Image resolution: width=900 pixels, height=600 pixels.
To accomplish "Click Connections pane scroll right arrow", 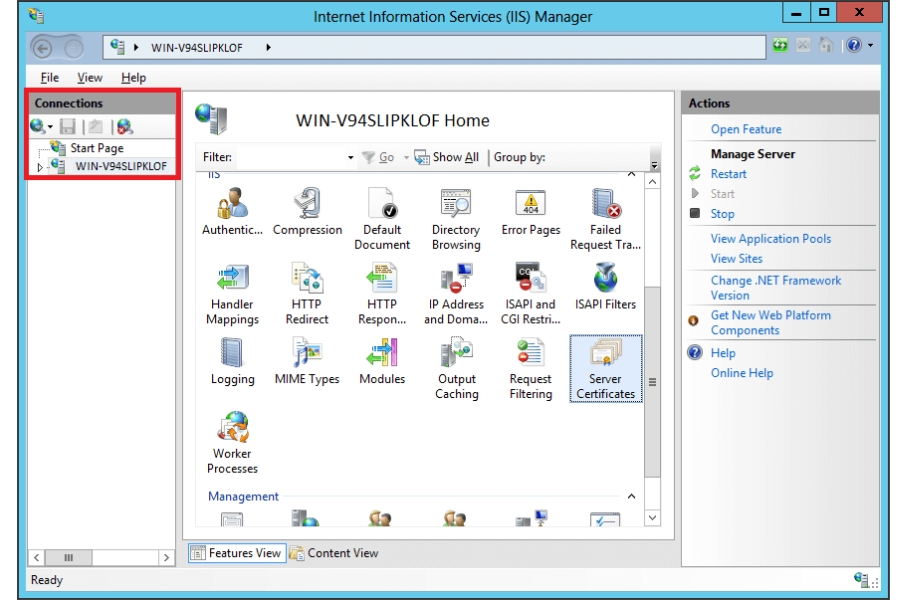I will coord(166,558).
